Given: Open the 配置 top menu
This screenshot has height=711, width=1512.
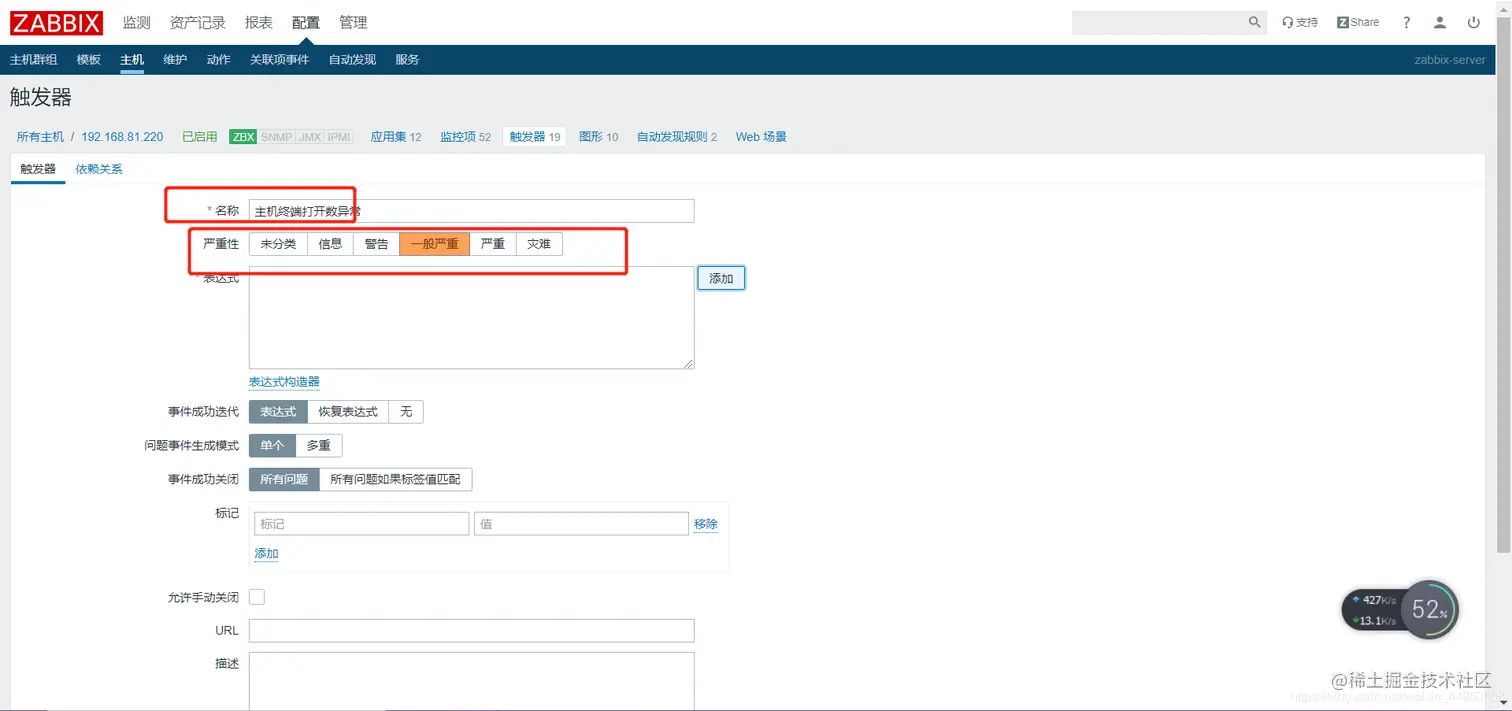Looking at the screenshot, I should coord(306,22).
